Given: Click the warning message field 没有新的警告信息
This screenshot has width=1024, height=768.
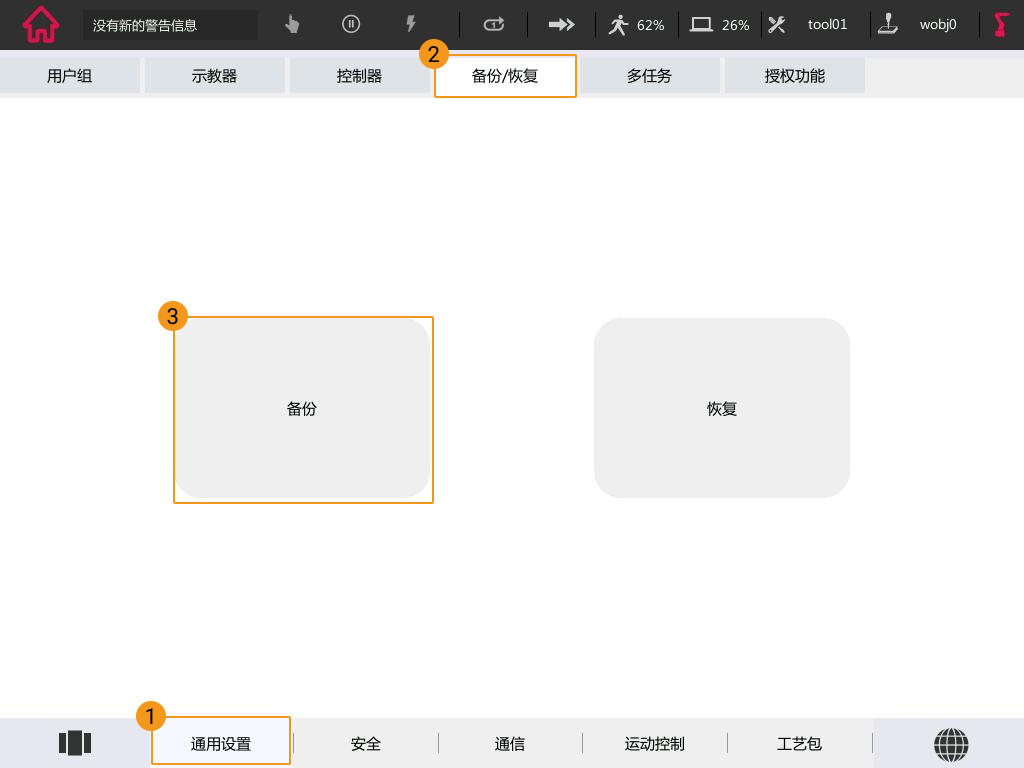Looking at the screenshot, I should (x=170, y=25).
